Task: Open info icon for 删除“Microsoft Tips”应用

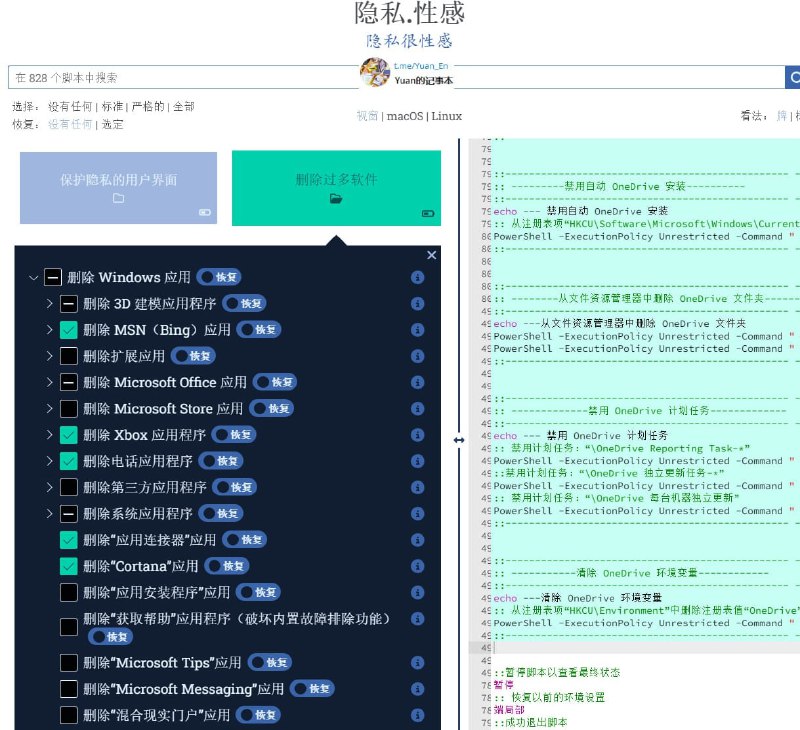Action: pyautogui.click(x=417, y=663)
